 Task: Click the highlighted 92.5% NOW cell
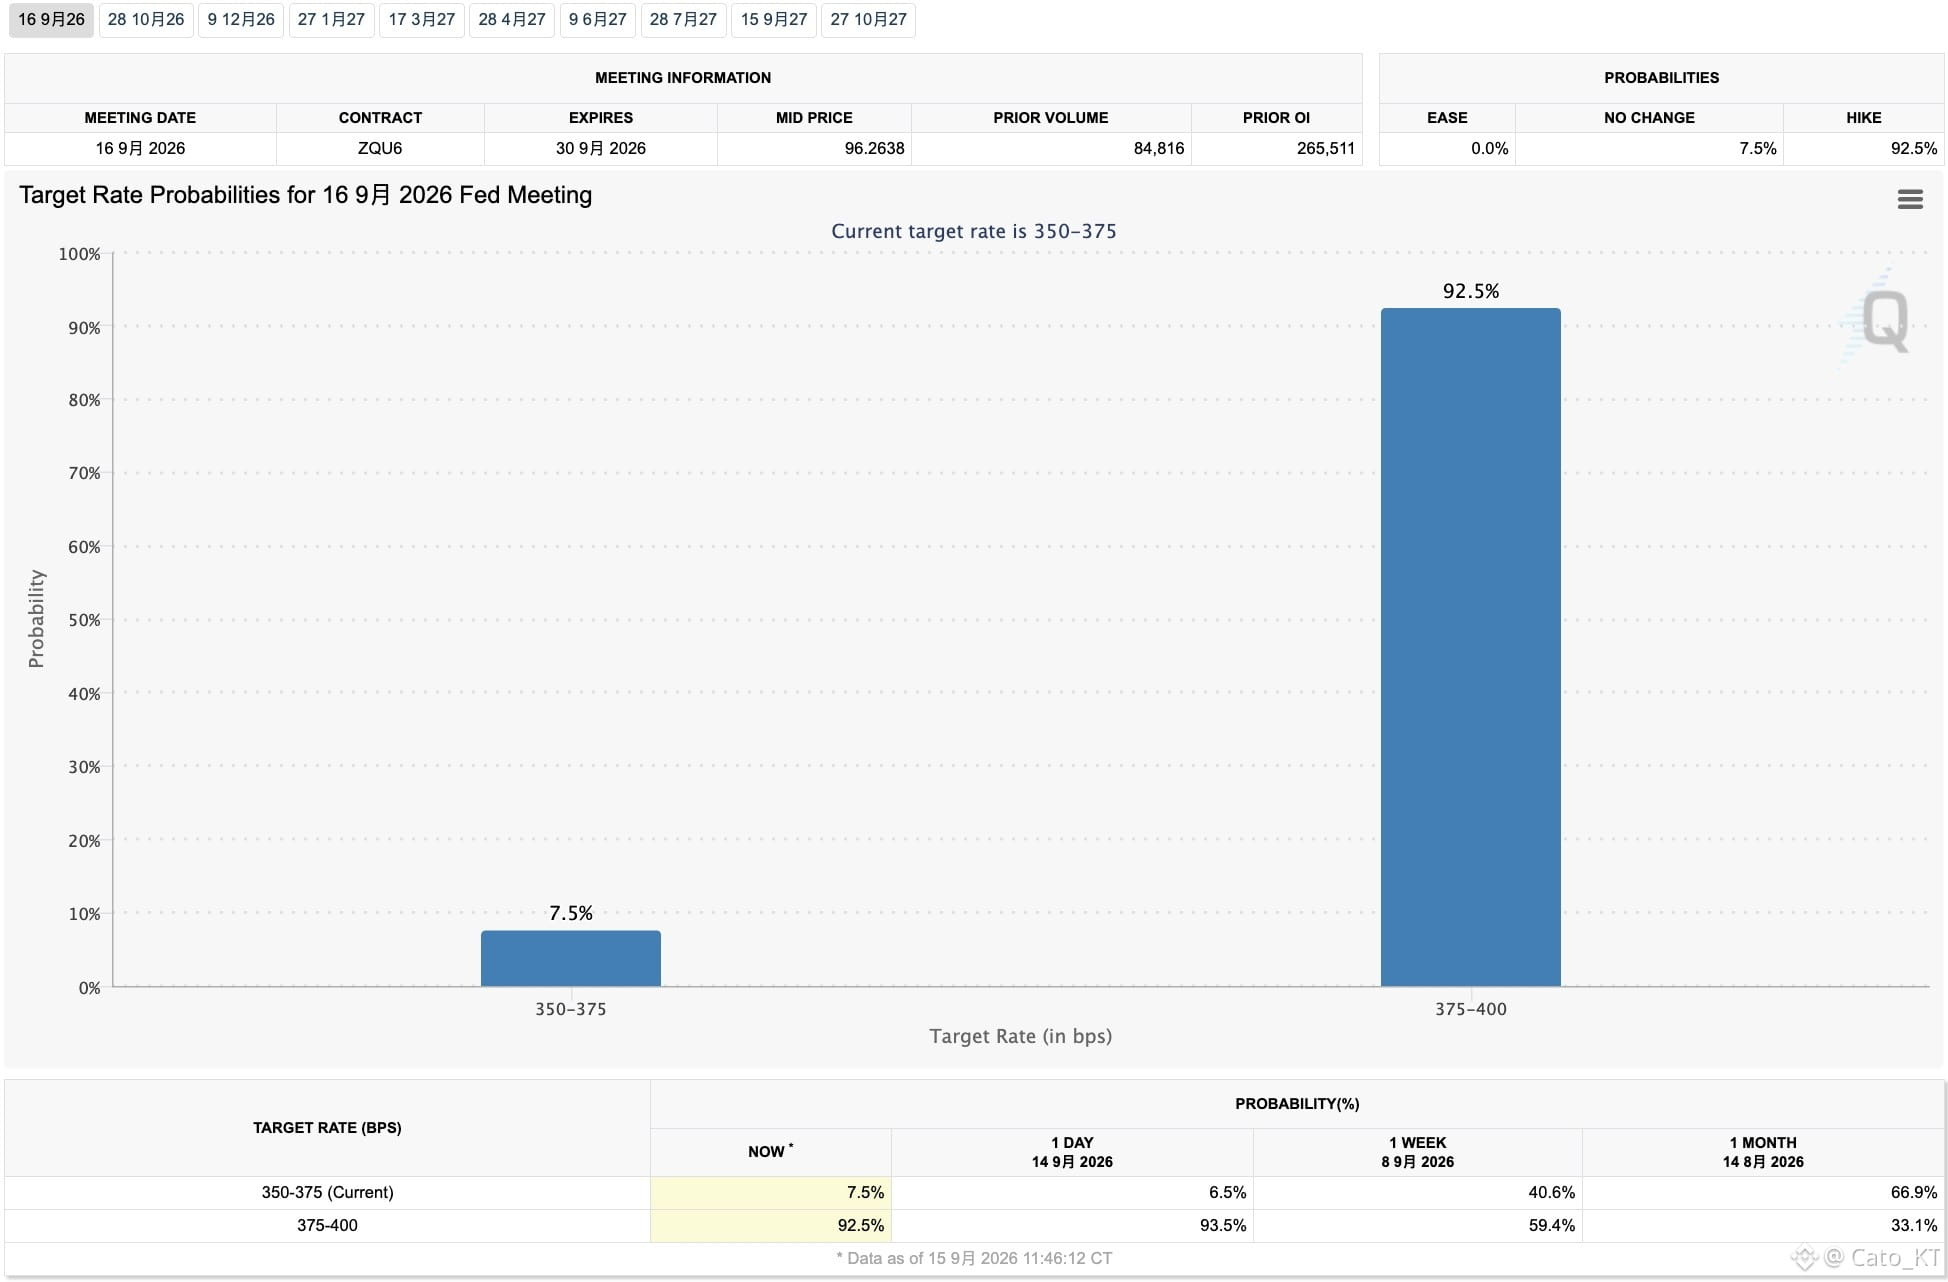[x=770, y=1225]
